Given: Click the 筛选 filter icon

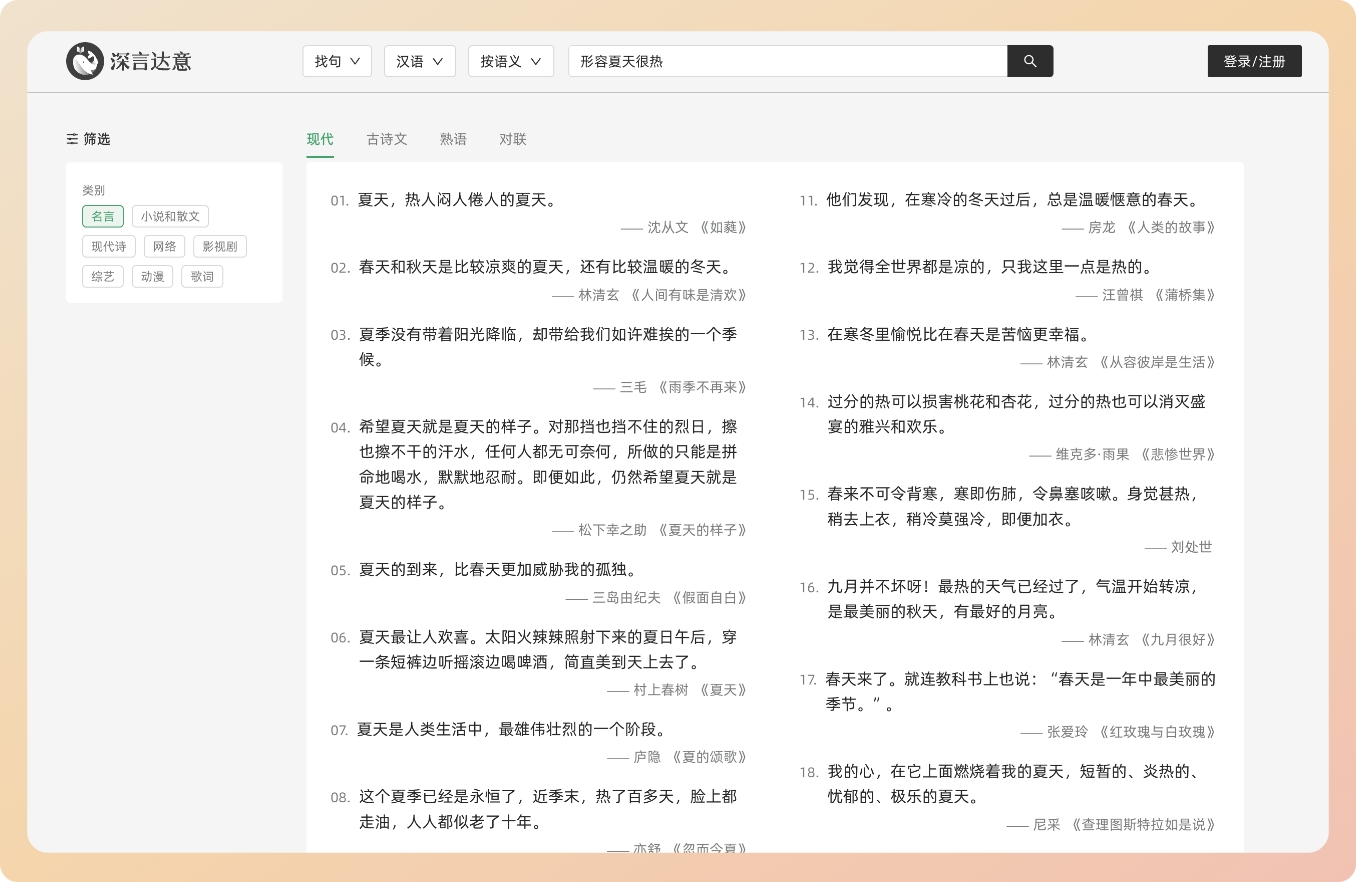Looking at the screenshot, I should pyautogui.click(x=72, y=139).
